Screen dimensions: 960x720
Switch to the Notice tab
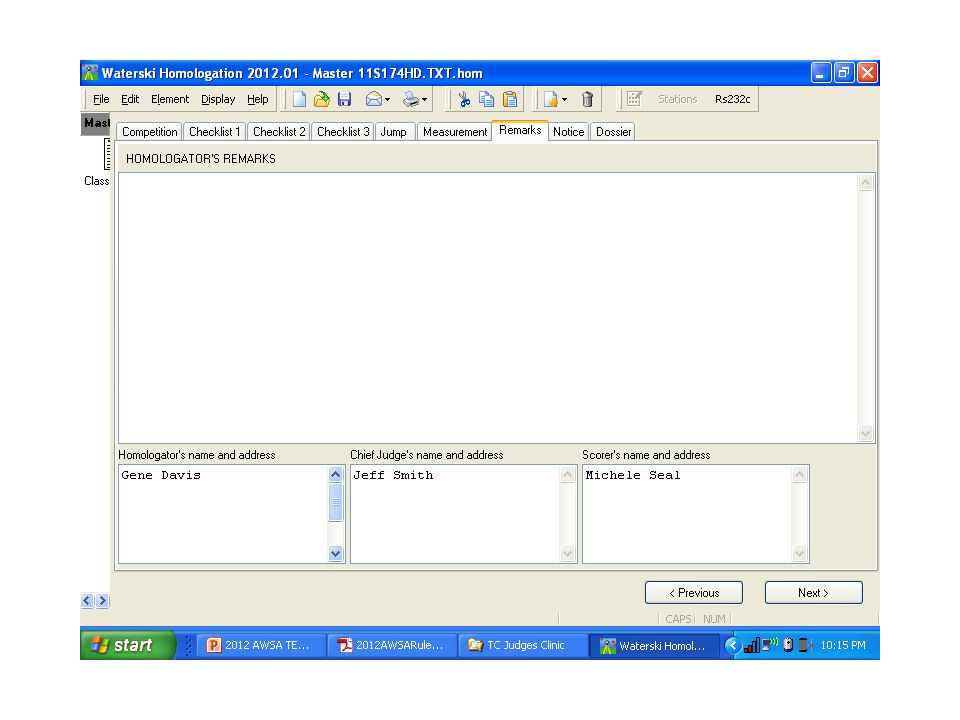569,132
